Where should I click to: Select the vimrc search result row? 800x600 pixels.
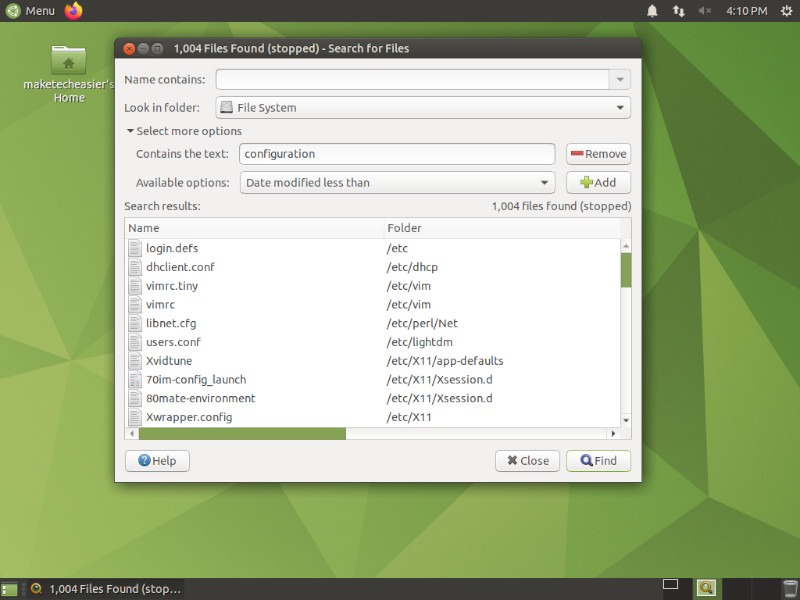point(250,304)
